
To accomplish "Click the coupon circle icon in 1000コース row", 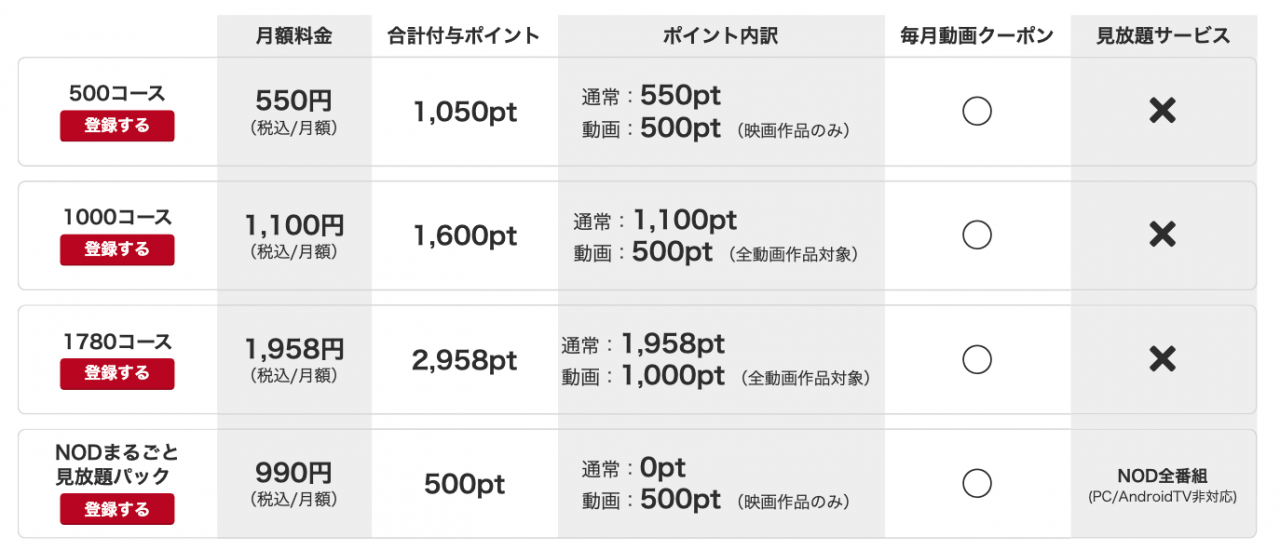I will pos(976,235).
